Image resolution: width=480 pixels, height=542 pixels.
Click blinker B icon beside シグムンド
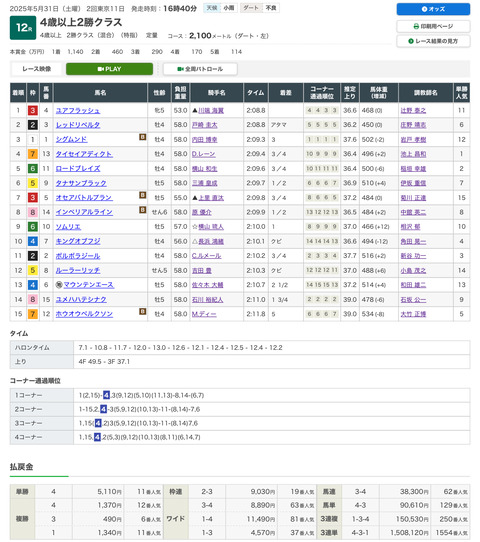tap(142, 137)
